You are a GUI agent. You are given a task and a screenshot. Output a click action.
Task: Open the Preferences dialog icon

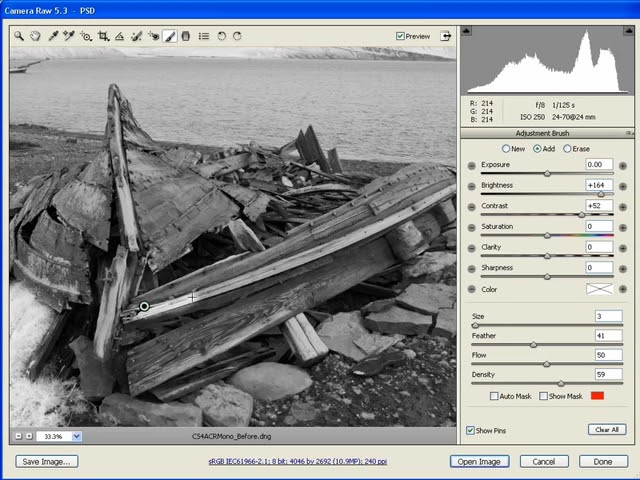pyautogui.click(x=204, y=36)
